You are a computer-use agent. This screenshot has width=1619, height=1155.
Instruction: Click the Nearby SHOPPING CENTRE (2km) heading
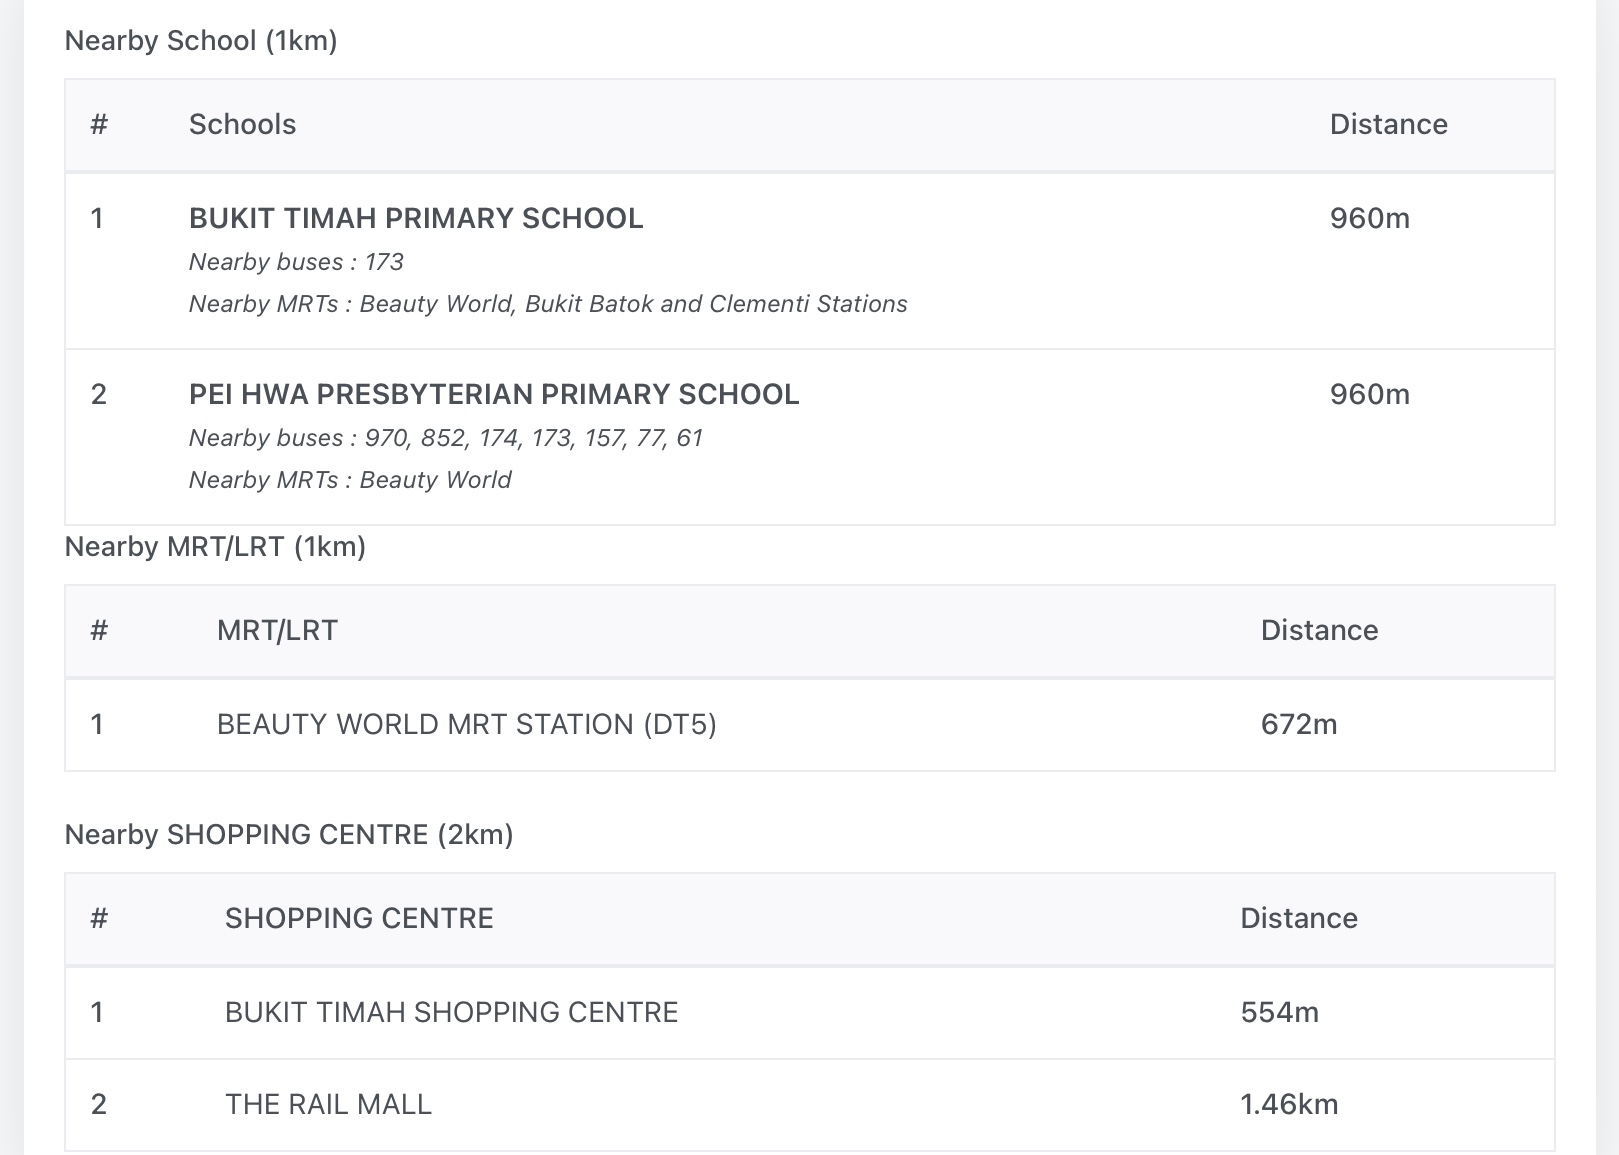[x=289, y=834]
